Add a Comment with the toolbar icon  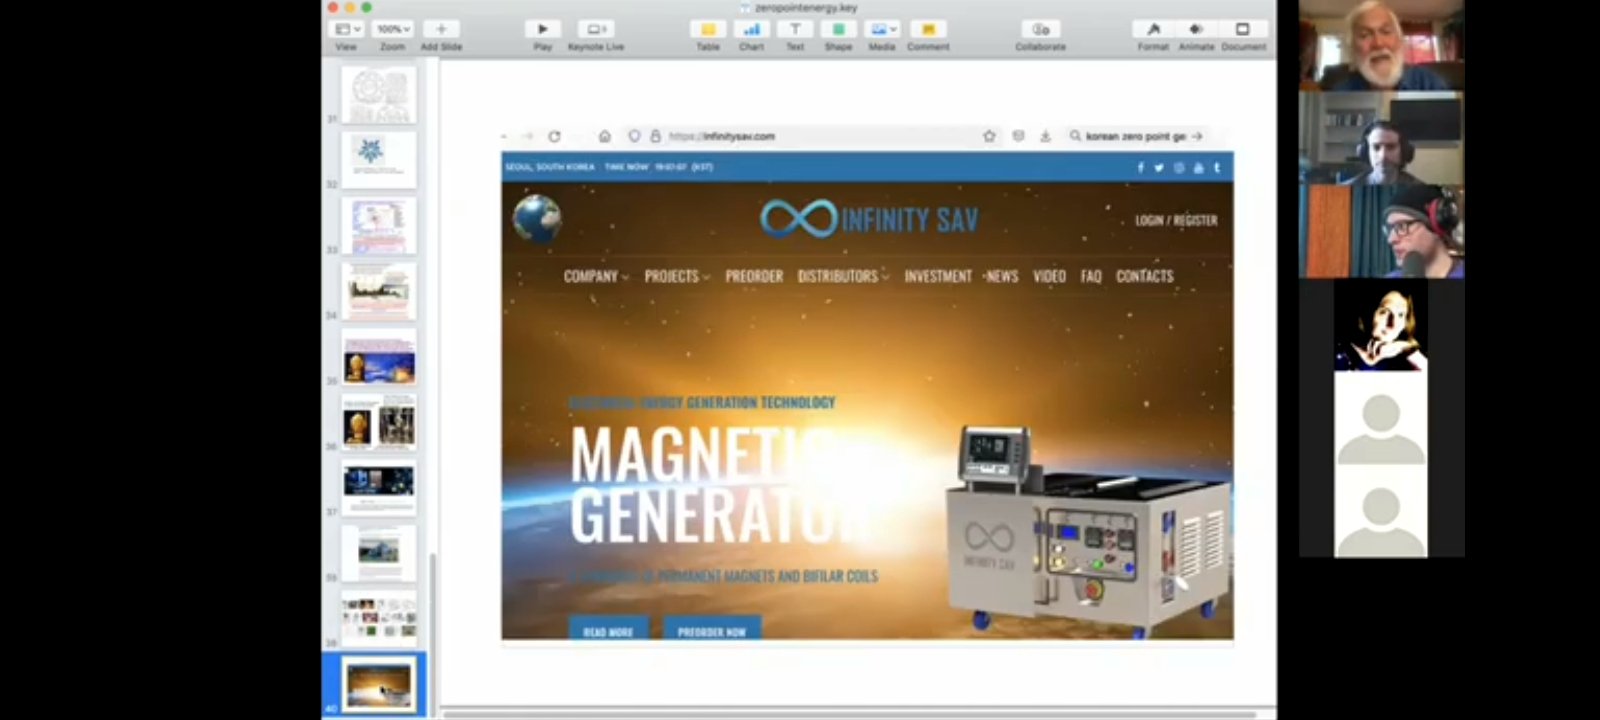pos(928,30)
